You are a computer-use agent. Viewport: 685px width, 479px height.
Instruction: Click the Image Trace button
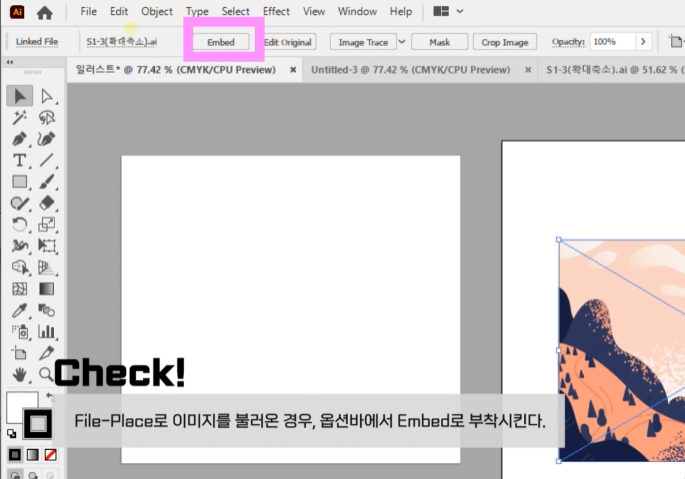click(363, 42)
